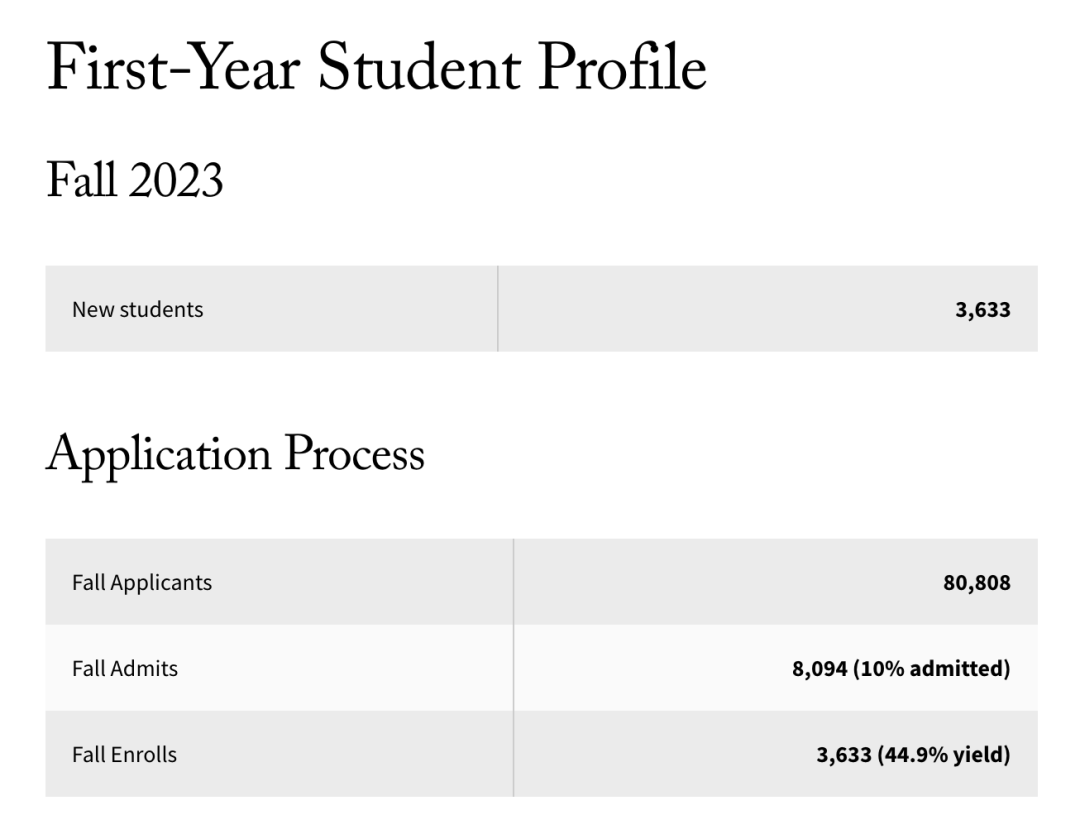Click the word Admits in the table
1080x839 pixels.
[x=145, y=668]
